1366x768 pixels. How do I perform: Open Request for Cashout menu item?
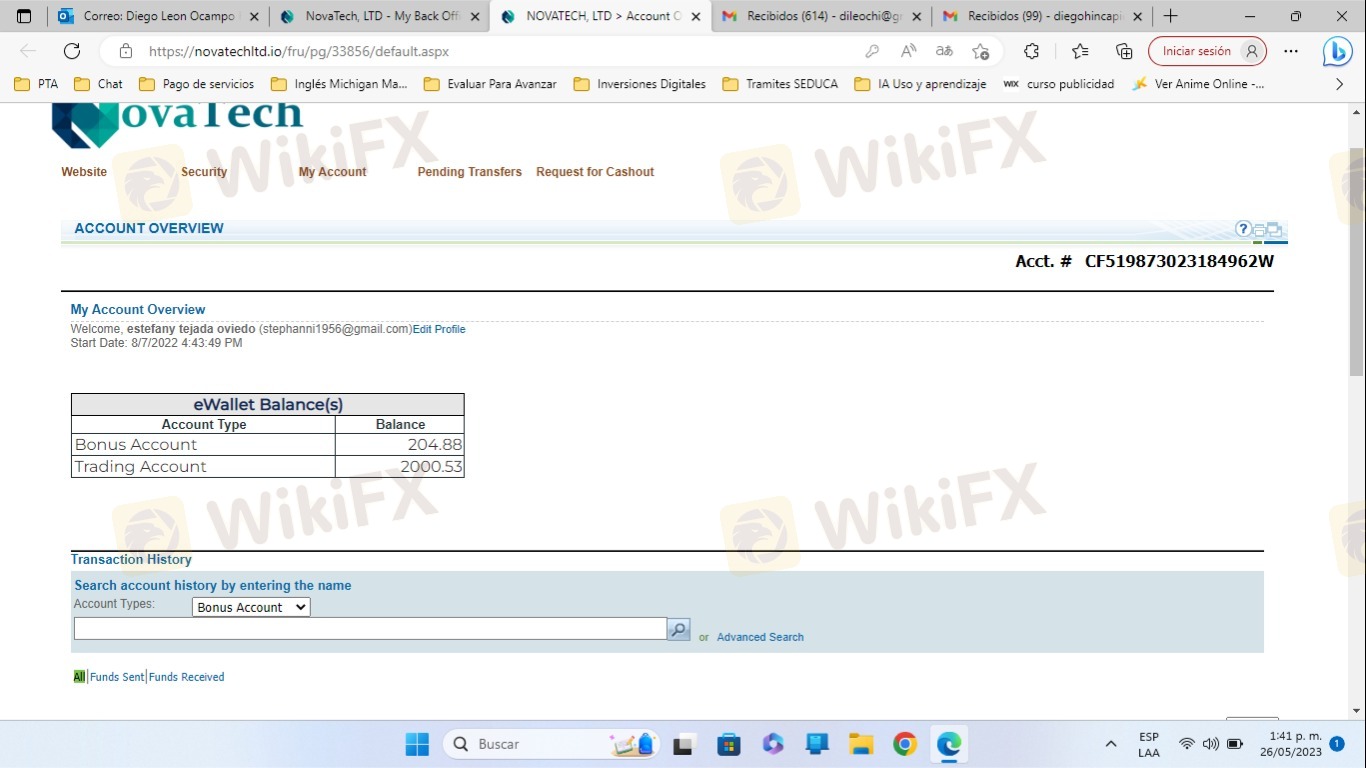point(595,172)
